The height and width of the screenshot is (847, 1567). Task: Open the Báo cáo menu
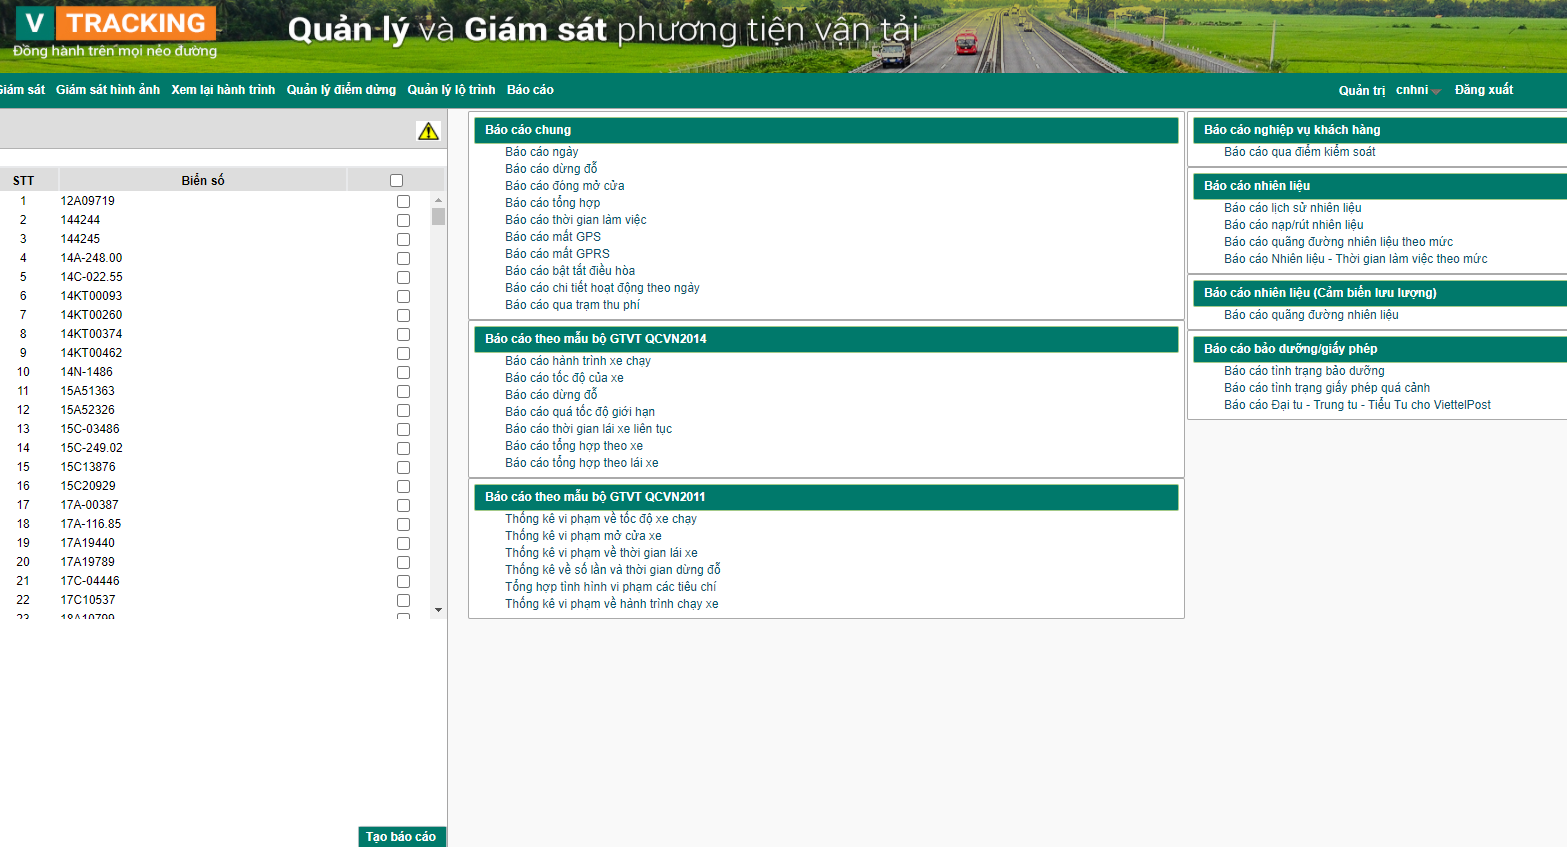coord(530,90)
